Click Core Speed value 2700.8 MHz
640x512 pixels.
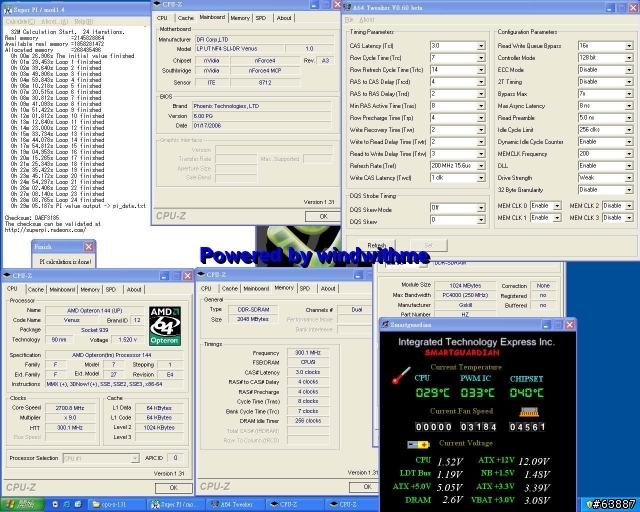point(70,408)
